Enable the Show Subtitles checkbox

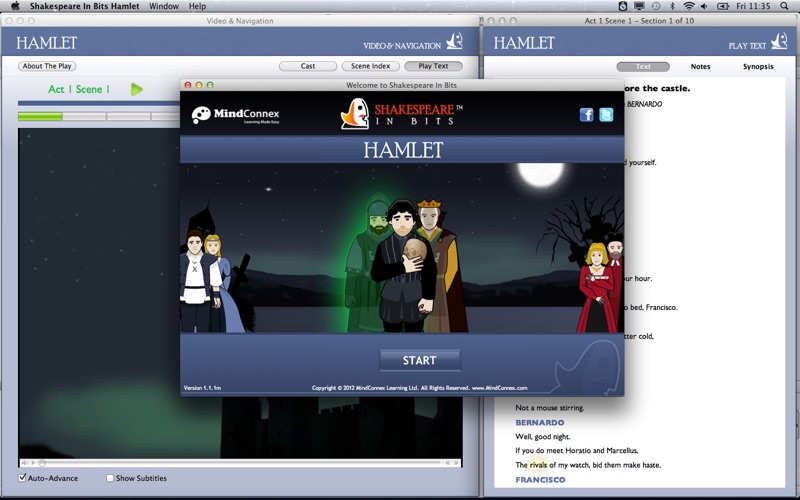pyautogui.click(x=110, y=478)
